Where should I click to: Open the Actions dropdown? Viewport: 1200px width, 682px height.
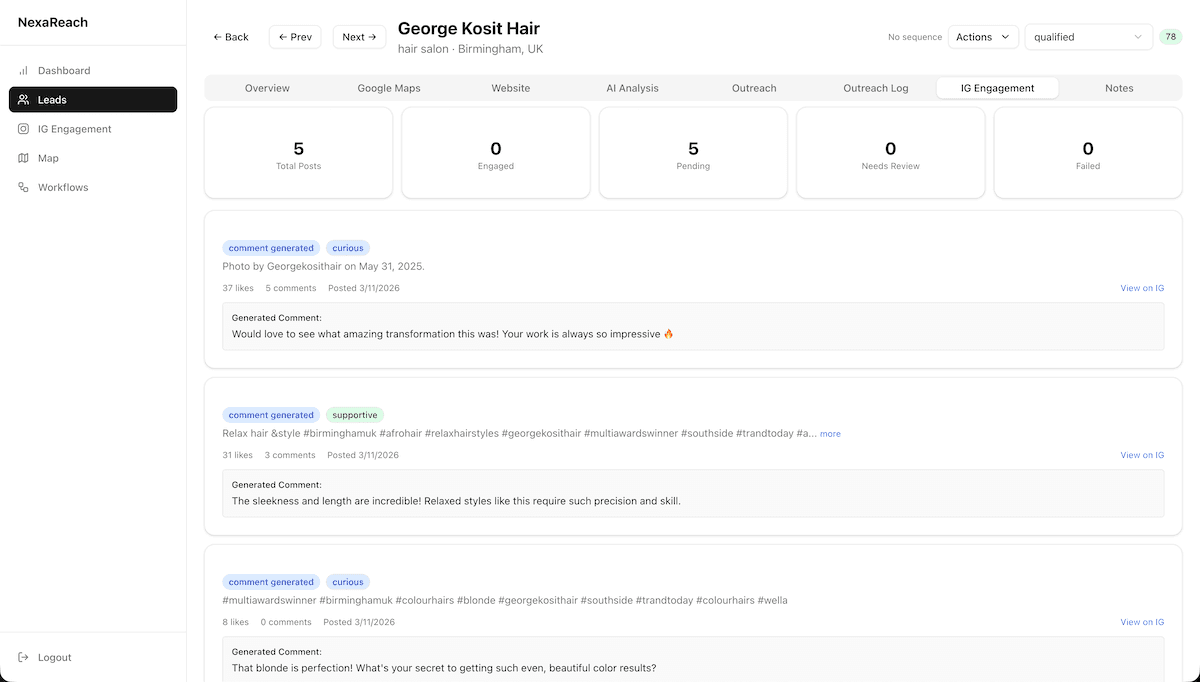click(x=982, y=37)
